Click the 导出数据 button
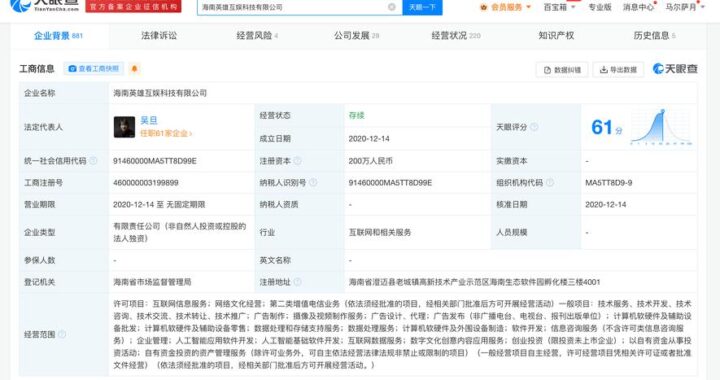This screenshot has width=720, height=380. (x=619, y=70)
